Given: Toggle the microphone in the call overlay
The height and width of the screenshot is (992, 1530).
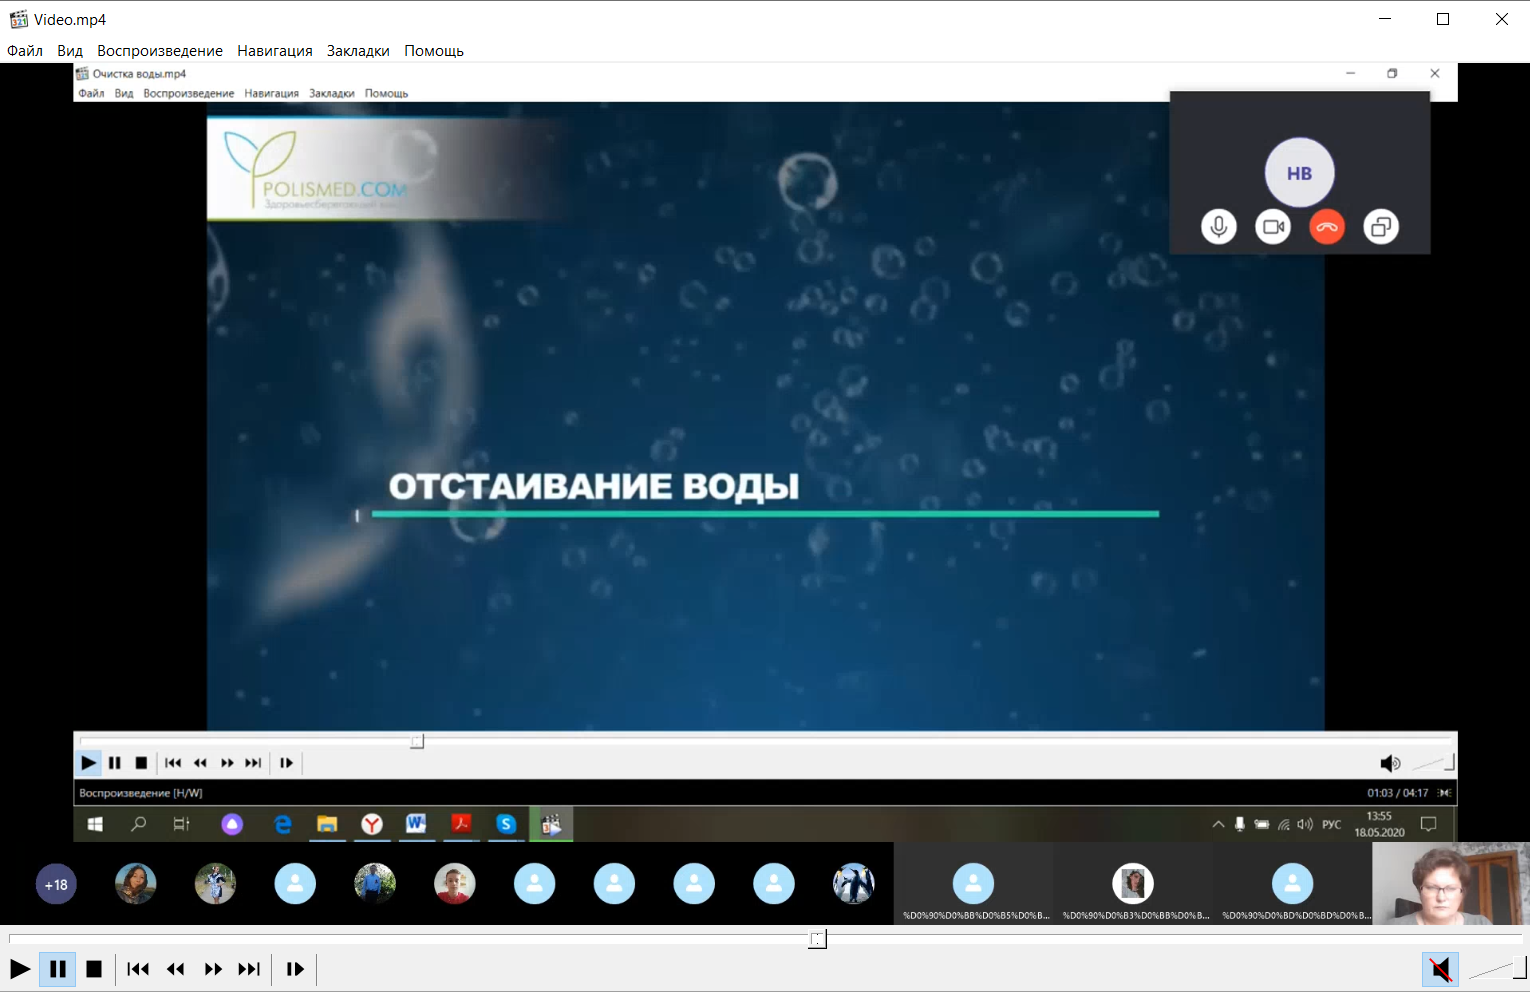Looking at the screenshot, I should tap(1219, 227).
